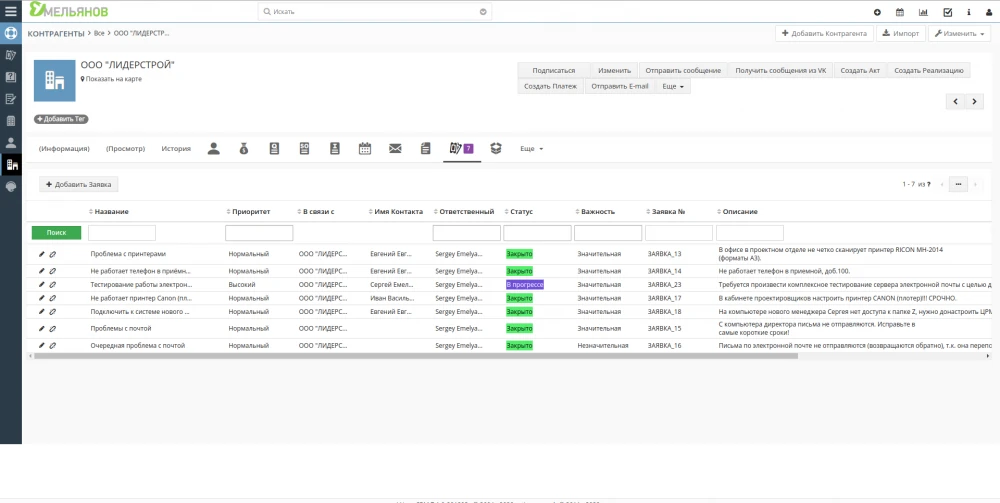Click the pagination ellipsis button
Viewport: 1000px width, 503px height.
(x=959, y=184)
